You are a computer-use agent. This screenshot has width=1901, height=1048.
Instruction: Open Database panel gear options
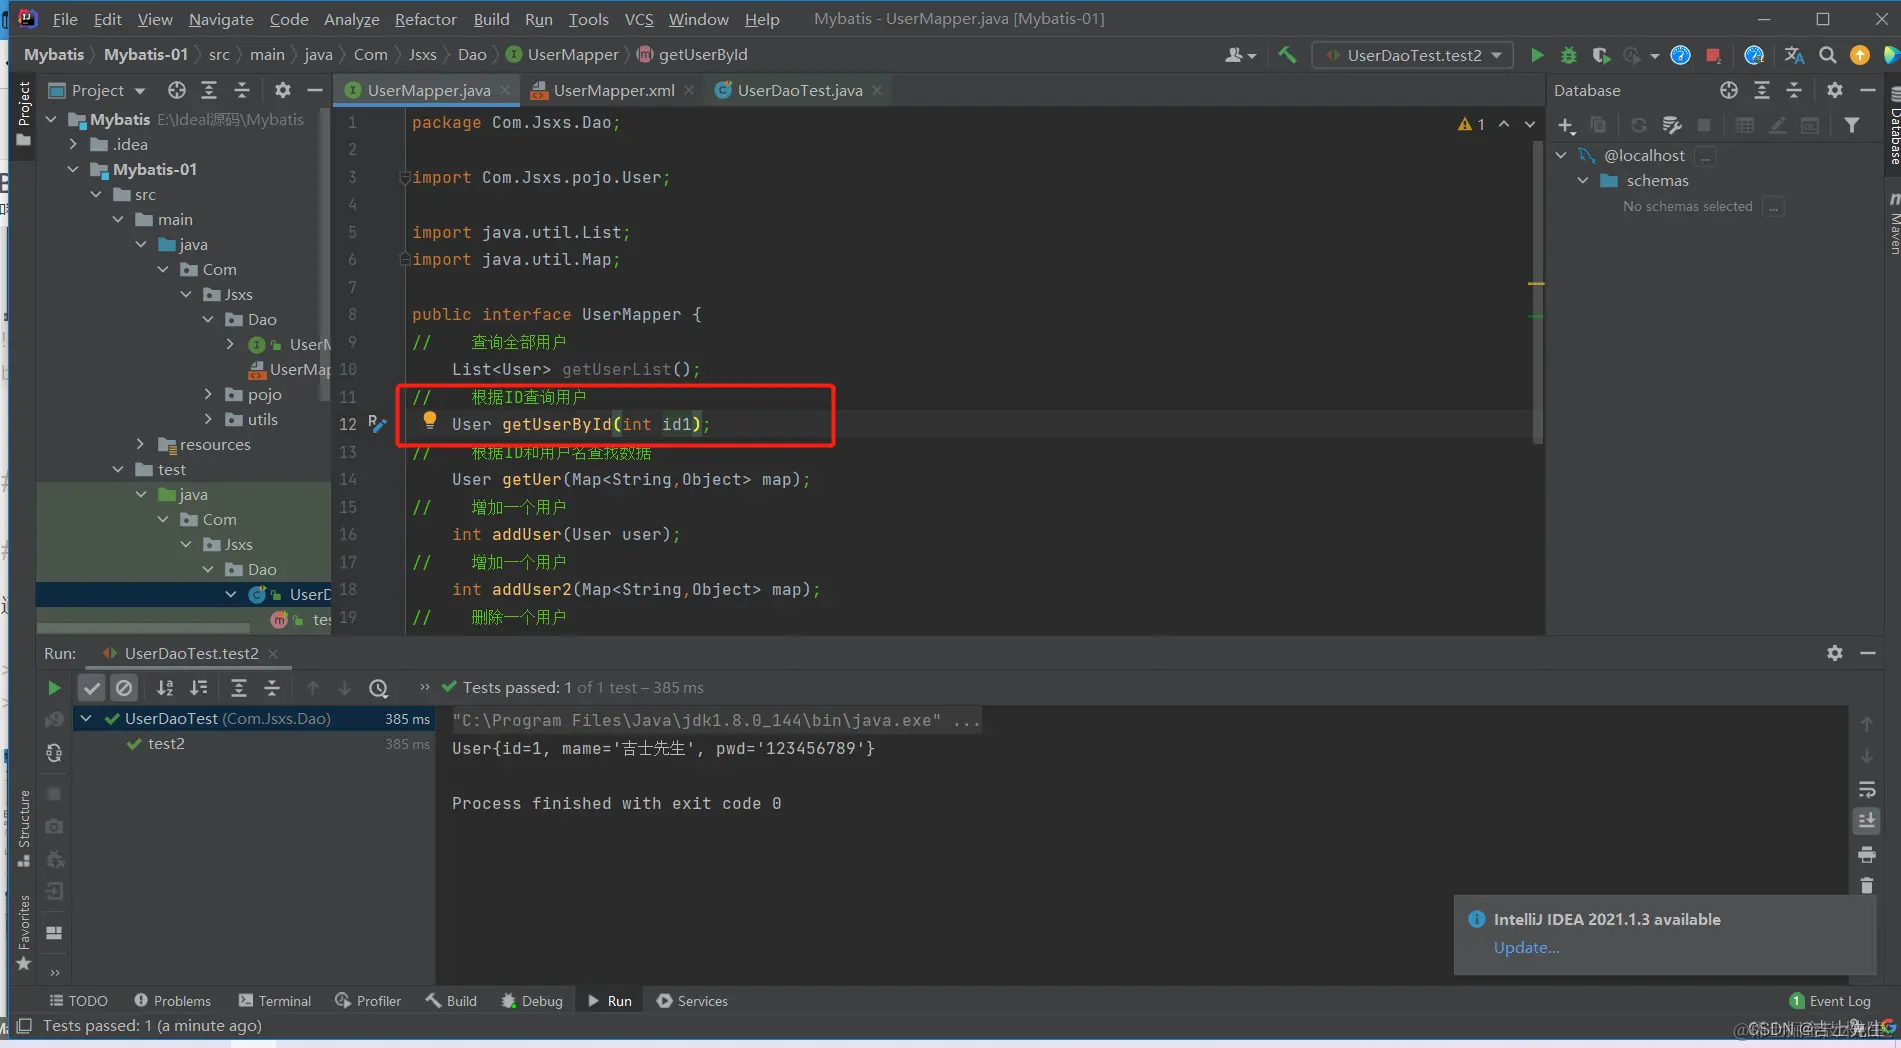tap(1834, 90)
